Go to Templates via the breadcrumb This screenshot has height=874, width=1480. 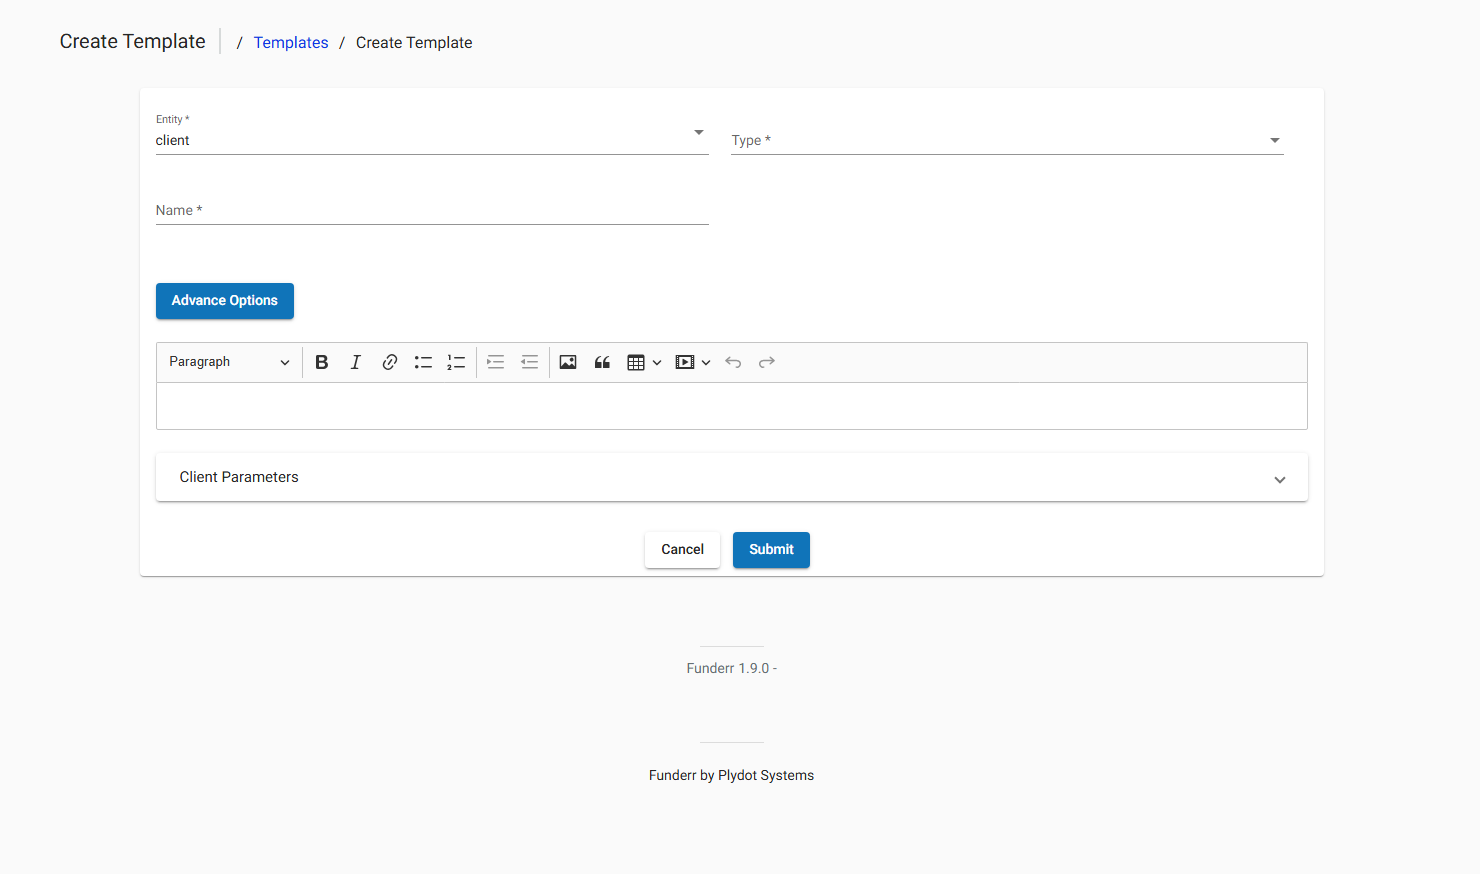click(x=291, y=42)
